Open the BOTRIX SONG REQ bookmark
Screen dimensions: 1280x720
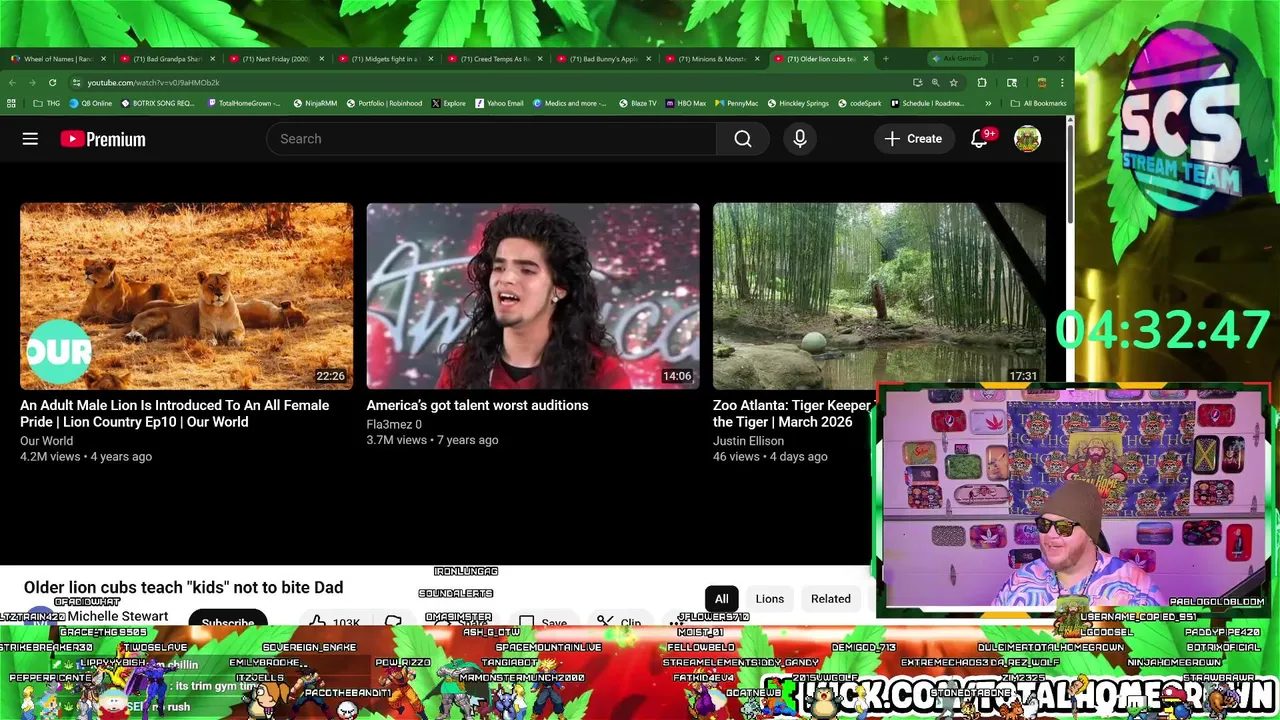point(158,103)
